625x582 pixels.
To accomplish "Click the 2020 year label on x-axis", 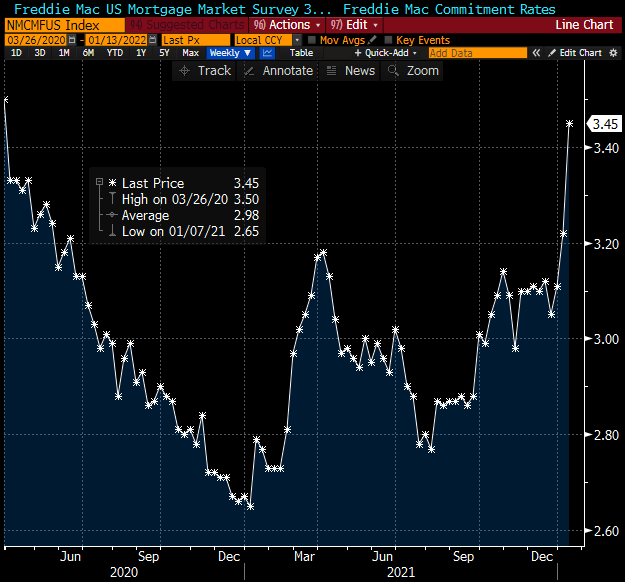I will point(124,572).
